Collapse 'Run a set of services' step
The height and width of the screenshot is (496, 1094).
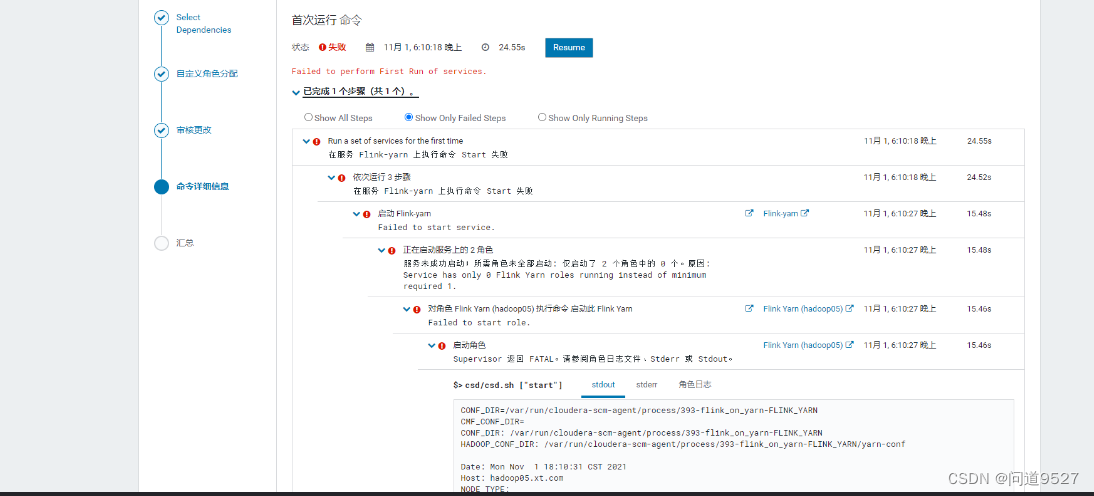[306, 141]
